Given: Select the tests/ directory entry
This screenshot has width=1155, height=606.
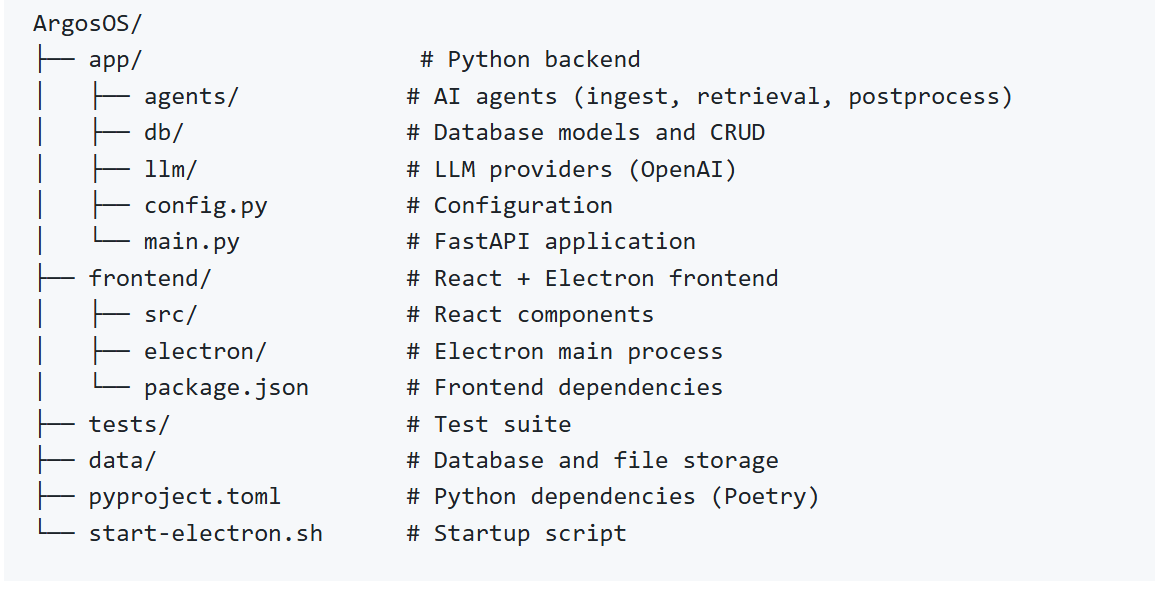Looking at the screenshot, I should click(x=129, y=424).
